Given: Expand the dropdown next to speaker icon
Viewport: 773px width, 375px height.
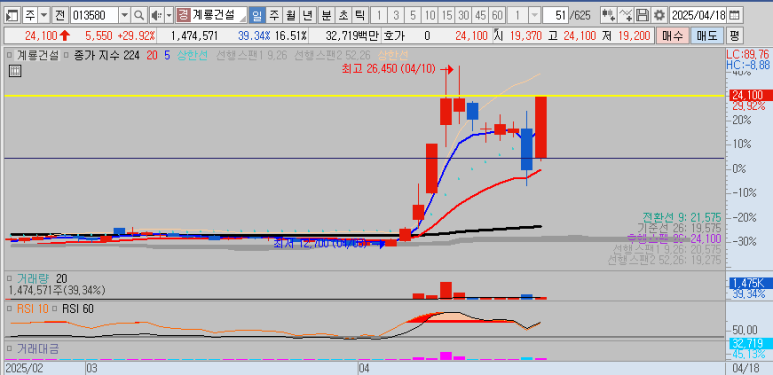Looking at the screenshot, I should click(169, 16).
